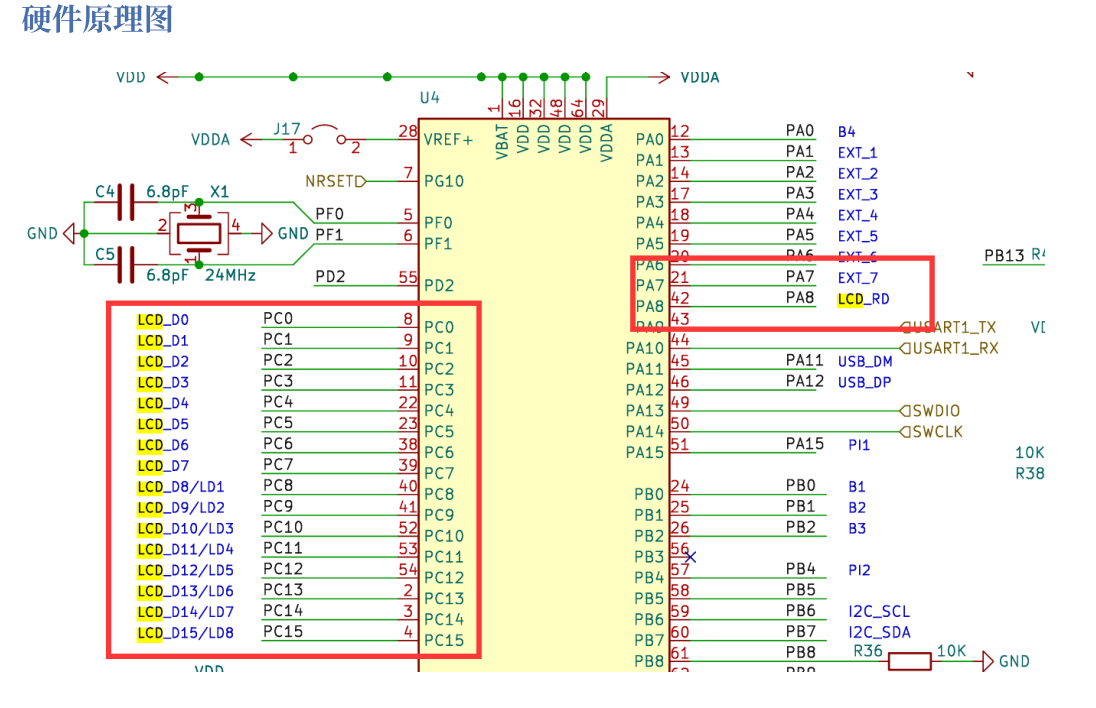This screenshot has height=708, width=1096.
Task: Click the LCD_D1 net label
Action: click(x=163, y=341)
